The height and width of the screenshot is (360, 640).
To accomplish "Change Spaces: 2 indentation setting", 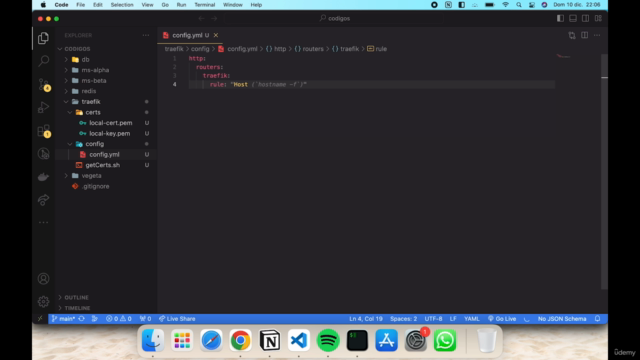I will point(403,319).
